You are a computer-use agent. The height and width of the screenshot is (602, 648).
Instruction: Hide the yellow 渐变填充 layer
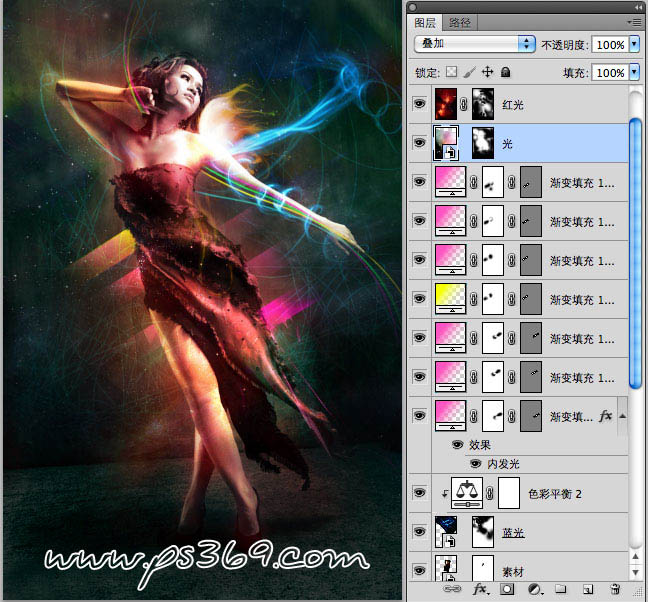tap(419, 298)
